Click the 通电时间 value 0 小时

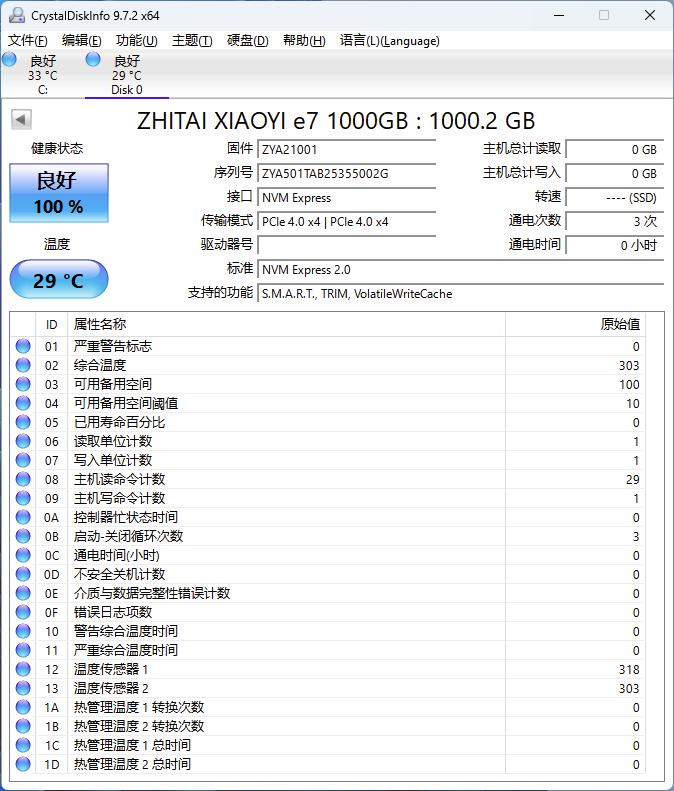tap(614, 245)
